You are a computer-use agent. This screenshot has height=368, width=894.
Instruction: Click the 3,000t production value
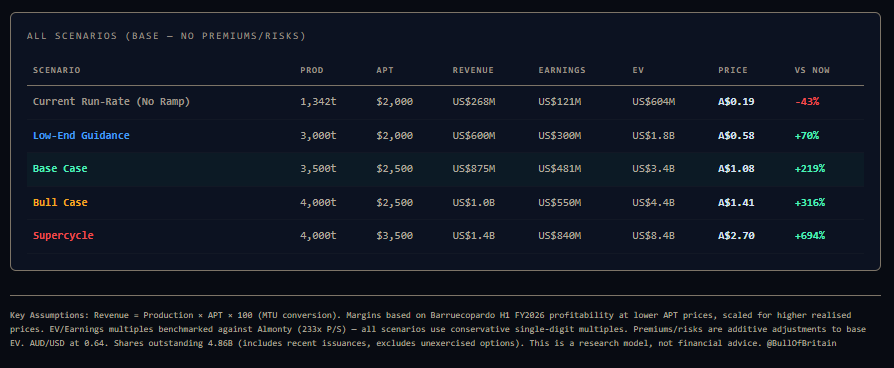pyautogui.click(x=318, y=135)
